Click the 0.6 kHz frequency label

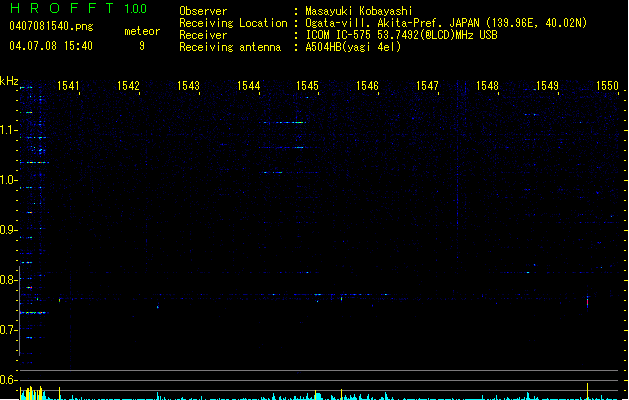(x=8, y=380)
